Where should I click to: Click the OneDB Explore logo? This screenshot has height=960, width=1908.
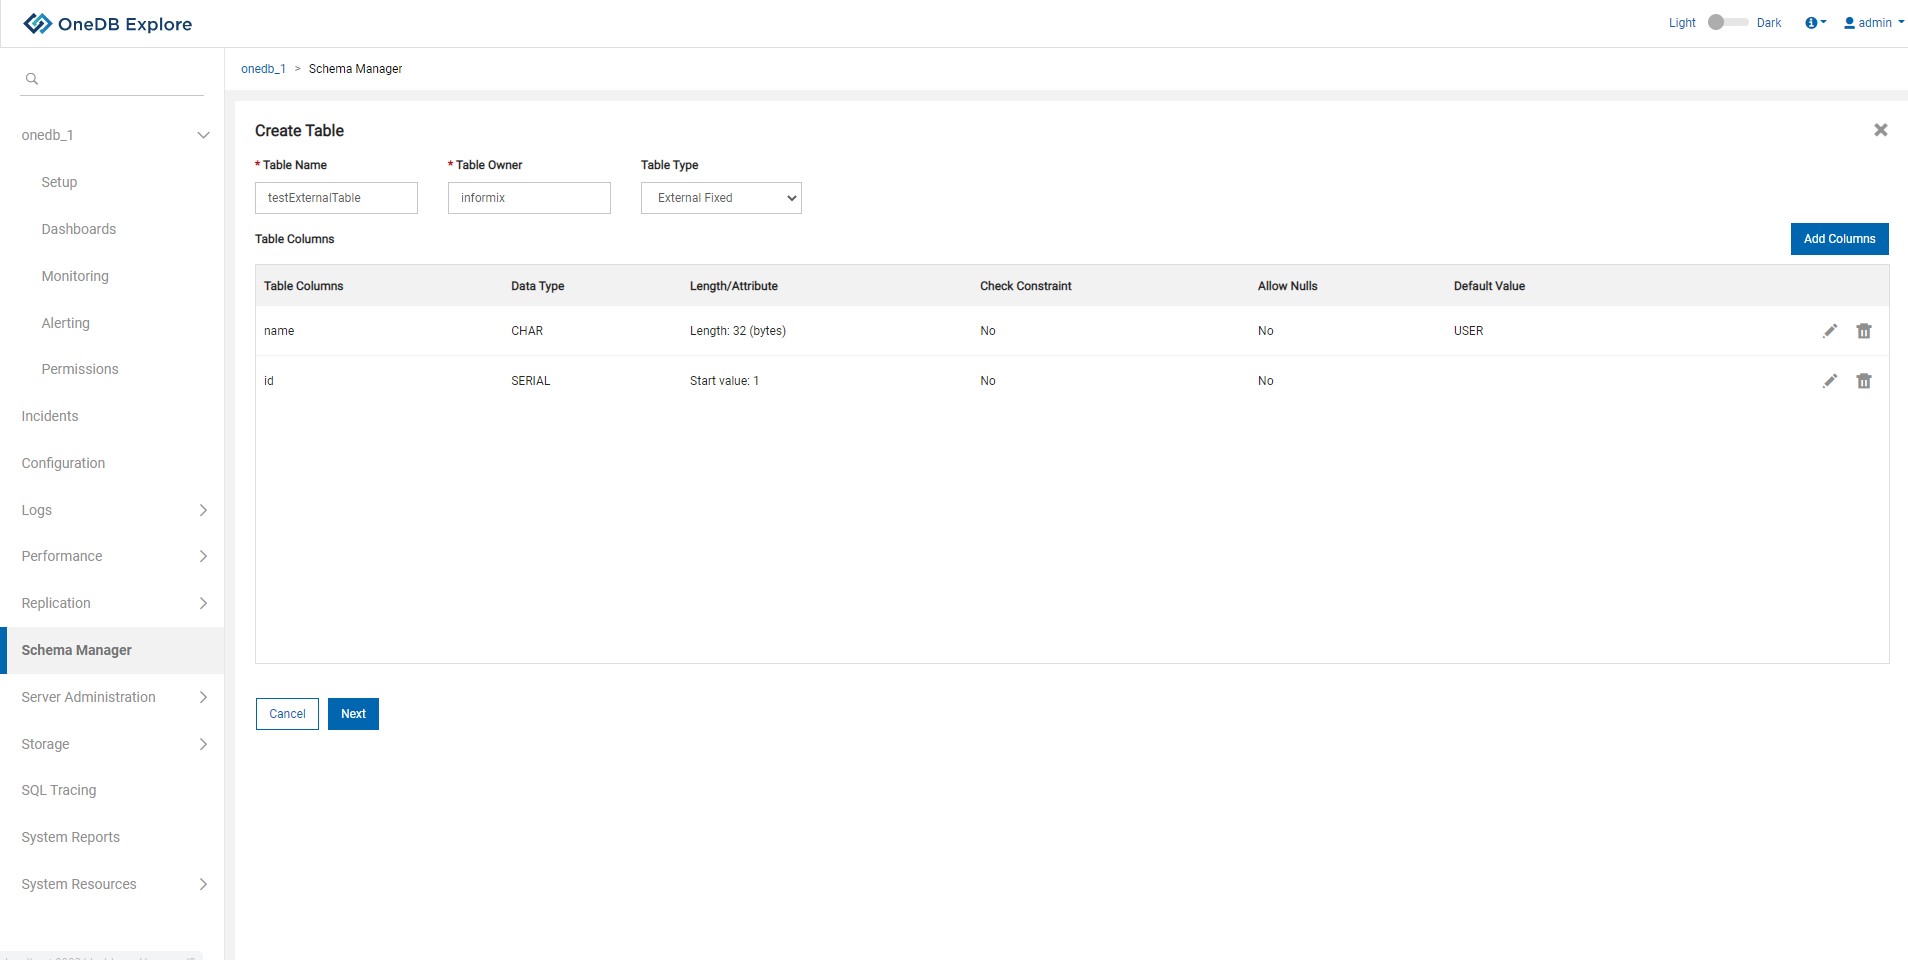pyautogui.click(x=107, y=24)
